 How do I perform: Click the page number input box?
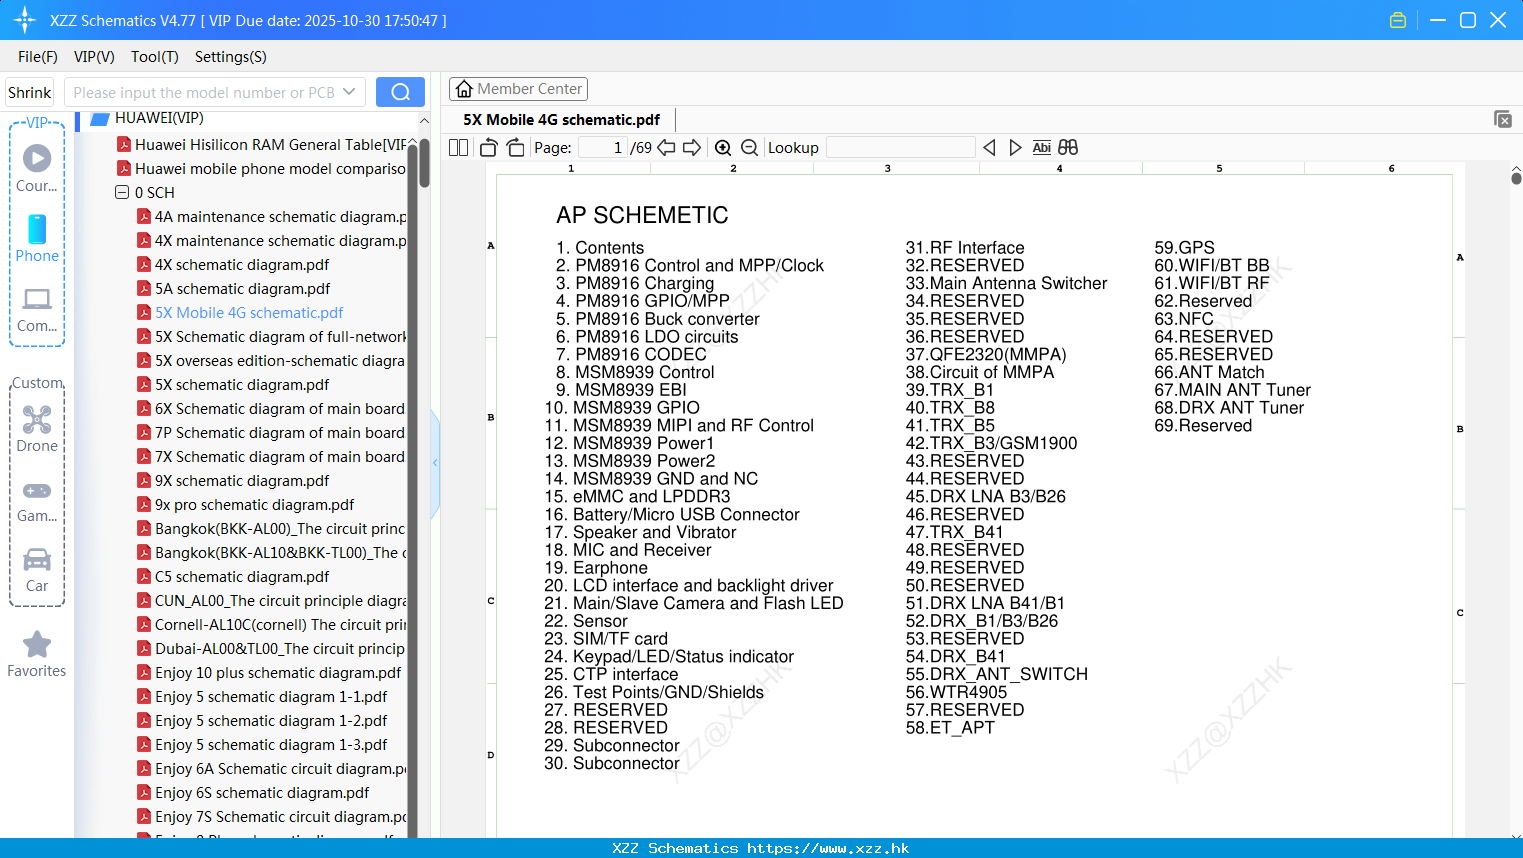pyautogui.click(x=602, y=148)
